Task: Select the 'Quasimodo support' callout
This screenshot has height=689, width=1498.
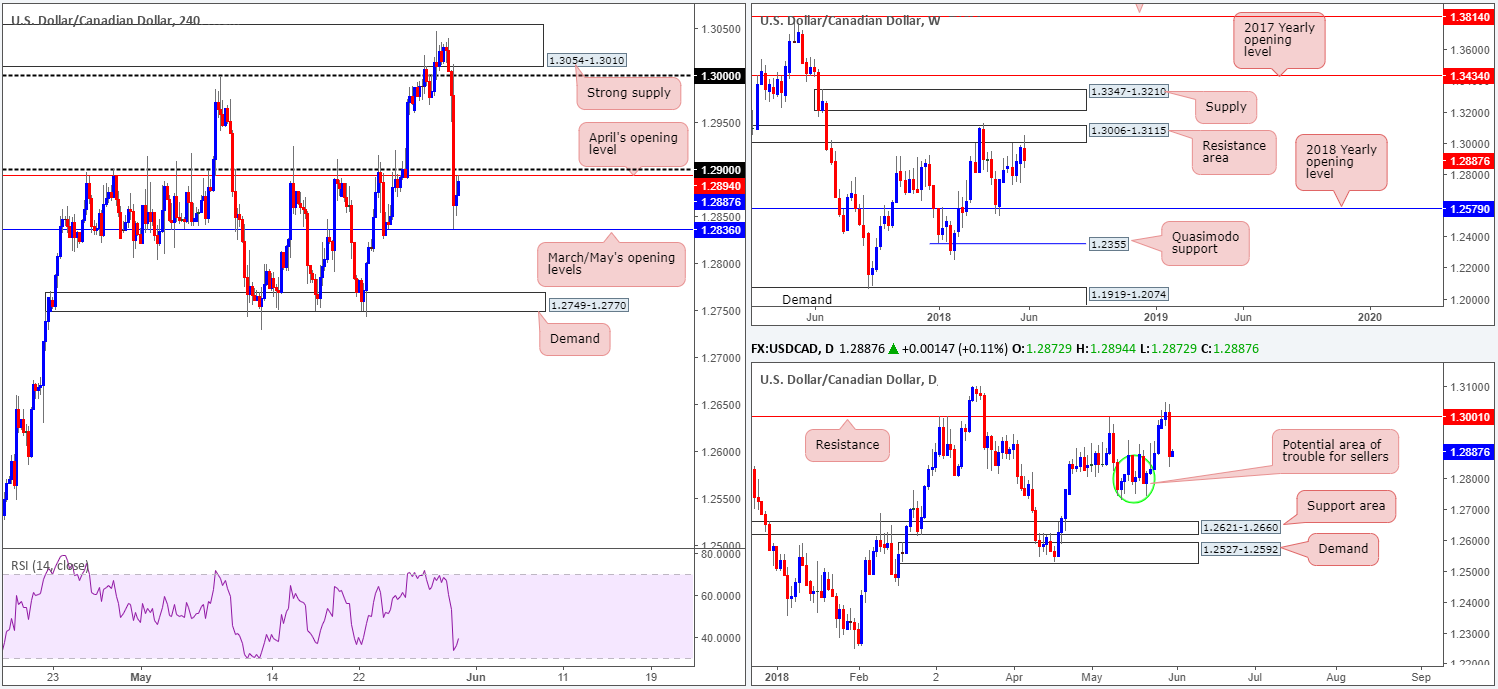Action: pos(1206,243)
